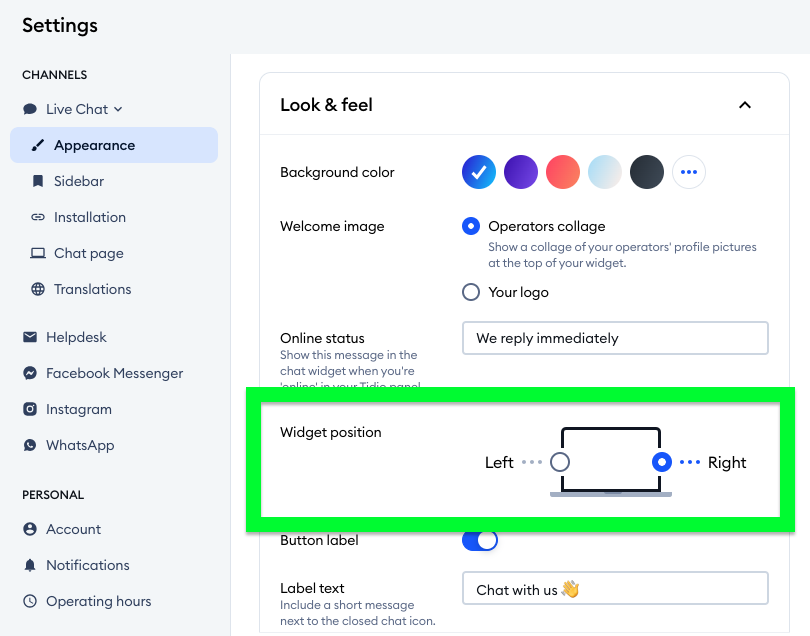Select the Your logo radio option

tap(471, 292)
